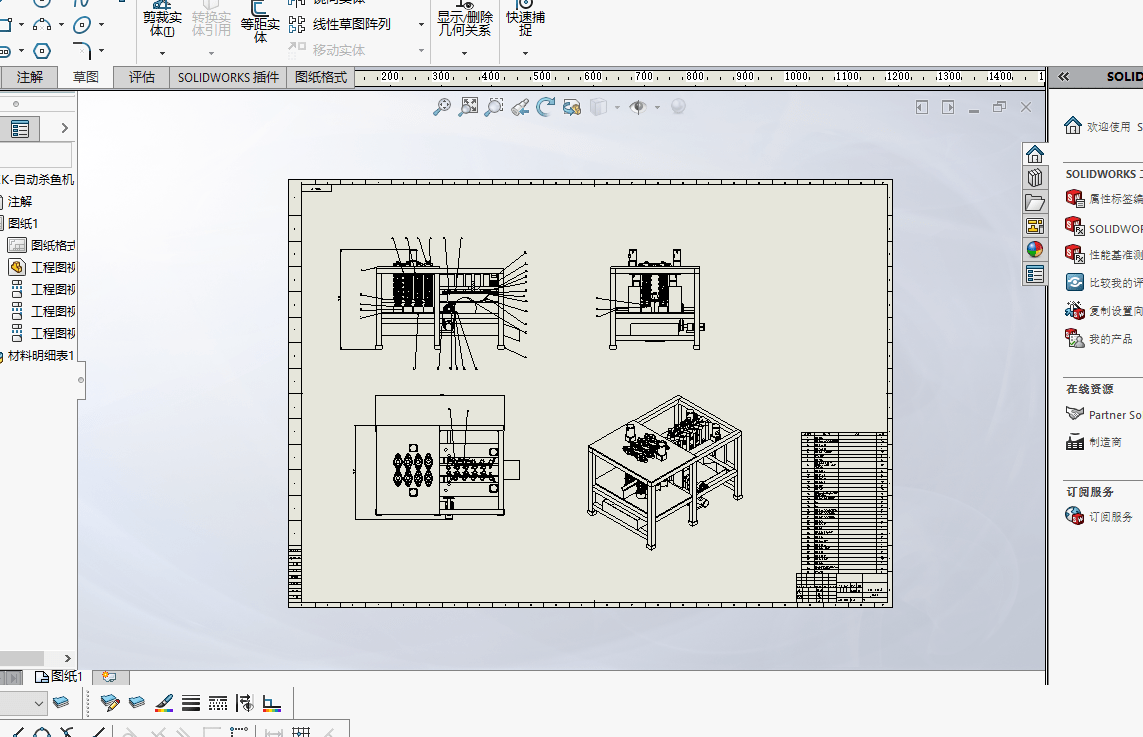Select the Sketch Fillet tool

click(82, 51)
